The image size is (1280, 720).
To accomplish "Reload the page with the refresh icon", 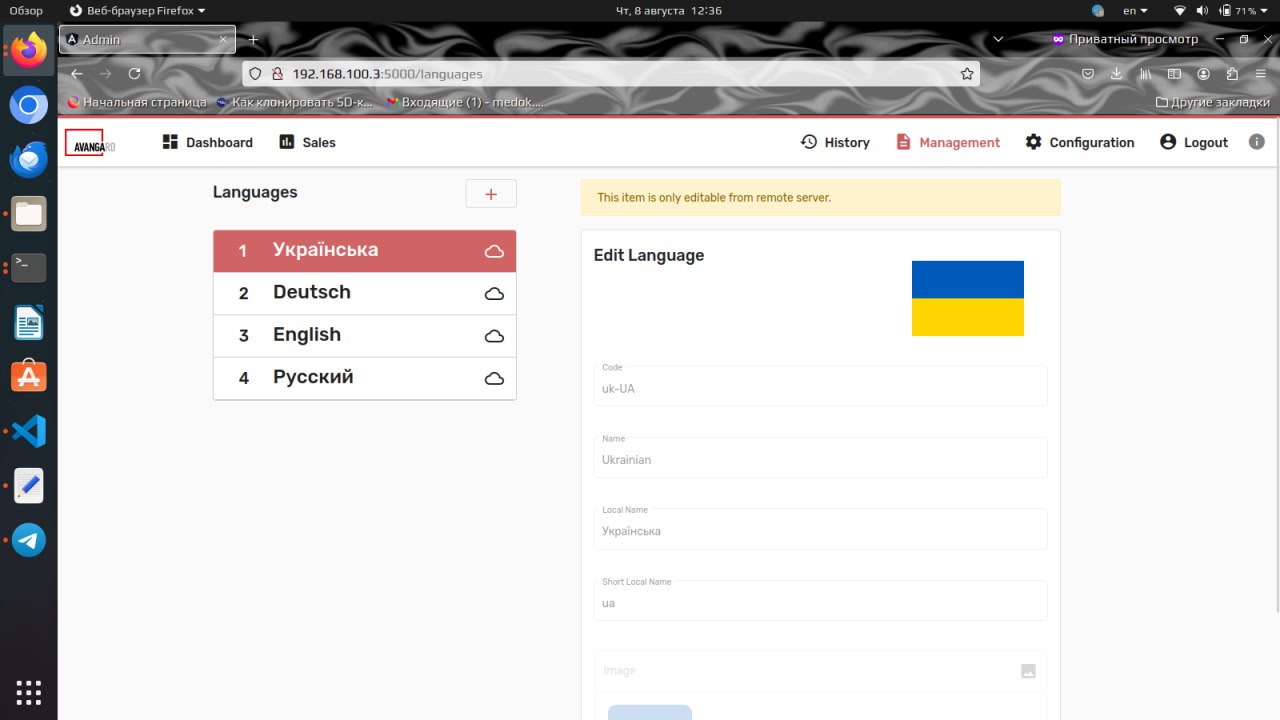I will 135,74.
